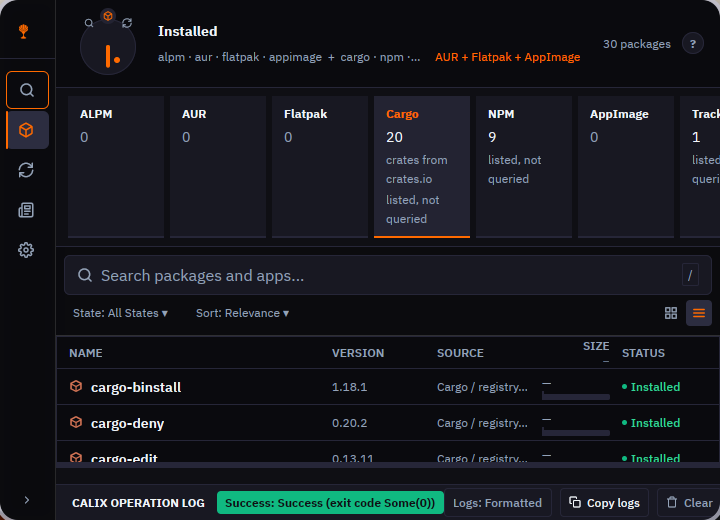The image size is (720, 520).
Task: Click the version 0.20.2 cell
Action: 349,423
